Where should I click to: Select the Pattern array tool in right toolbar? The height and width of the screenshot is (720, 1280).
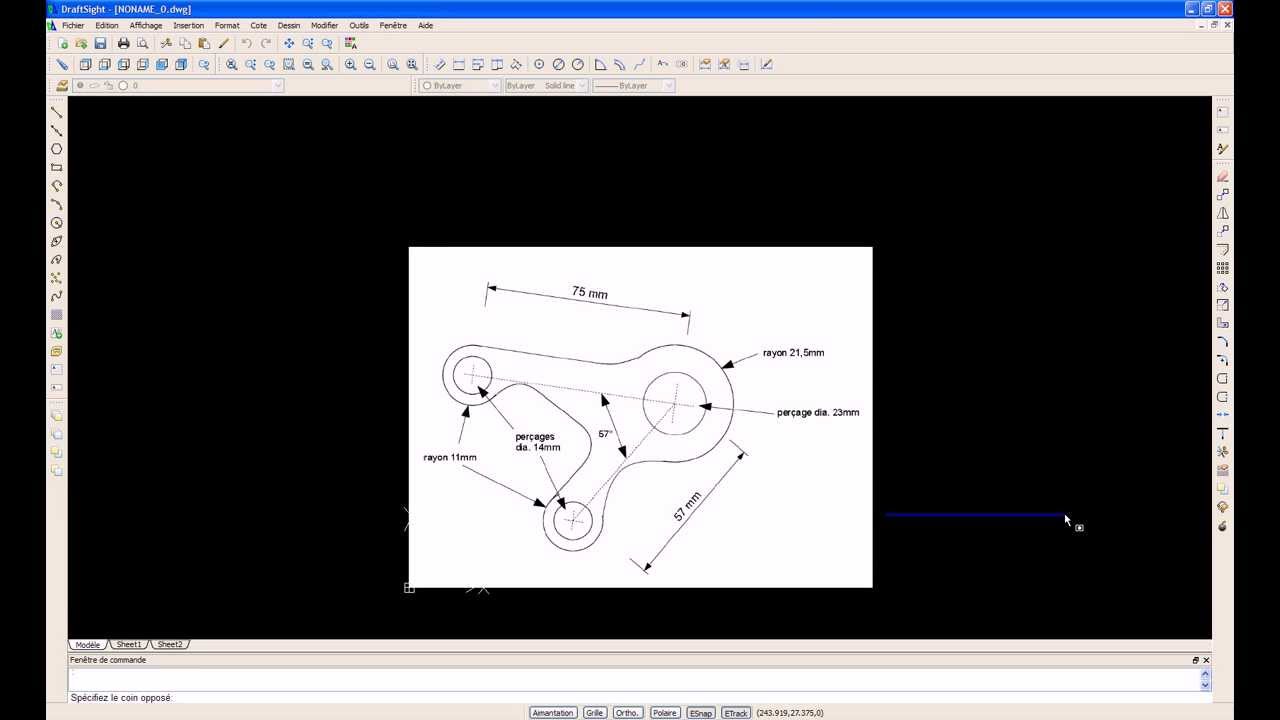click(x=1222, y=268)
